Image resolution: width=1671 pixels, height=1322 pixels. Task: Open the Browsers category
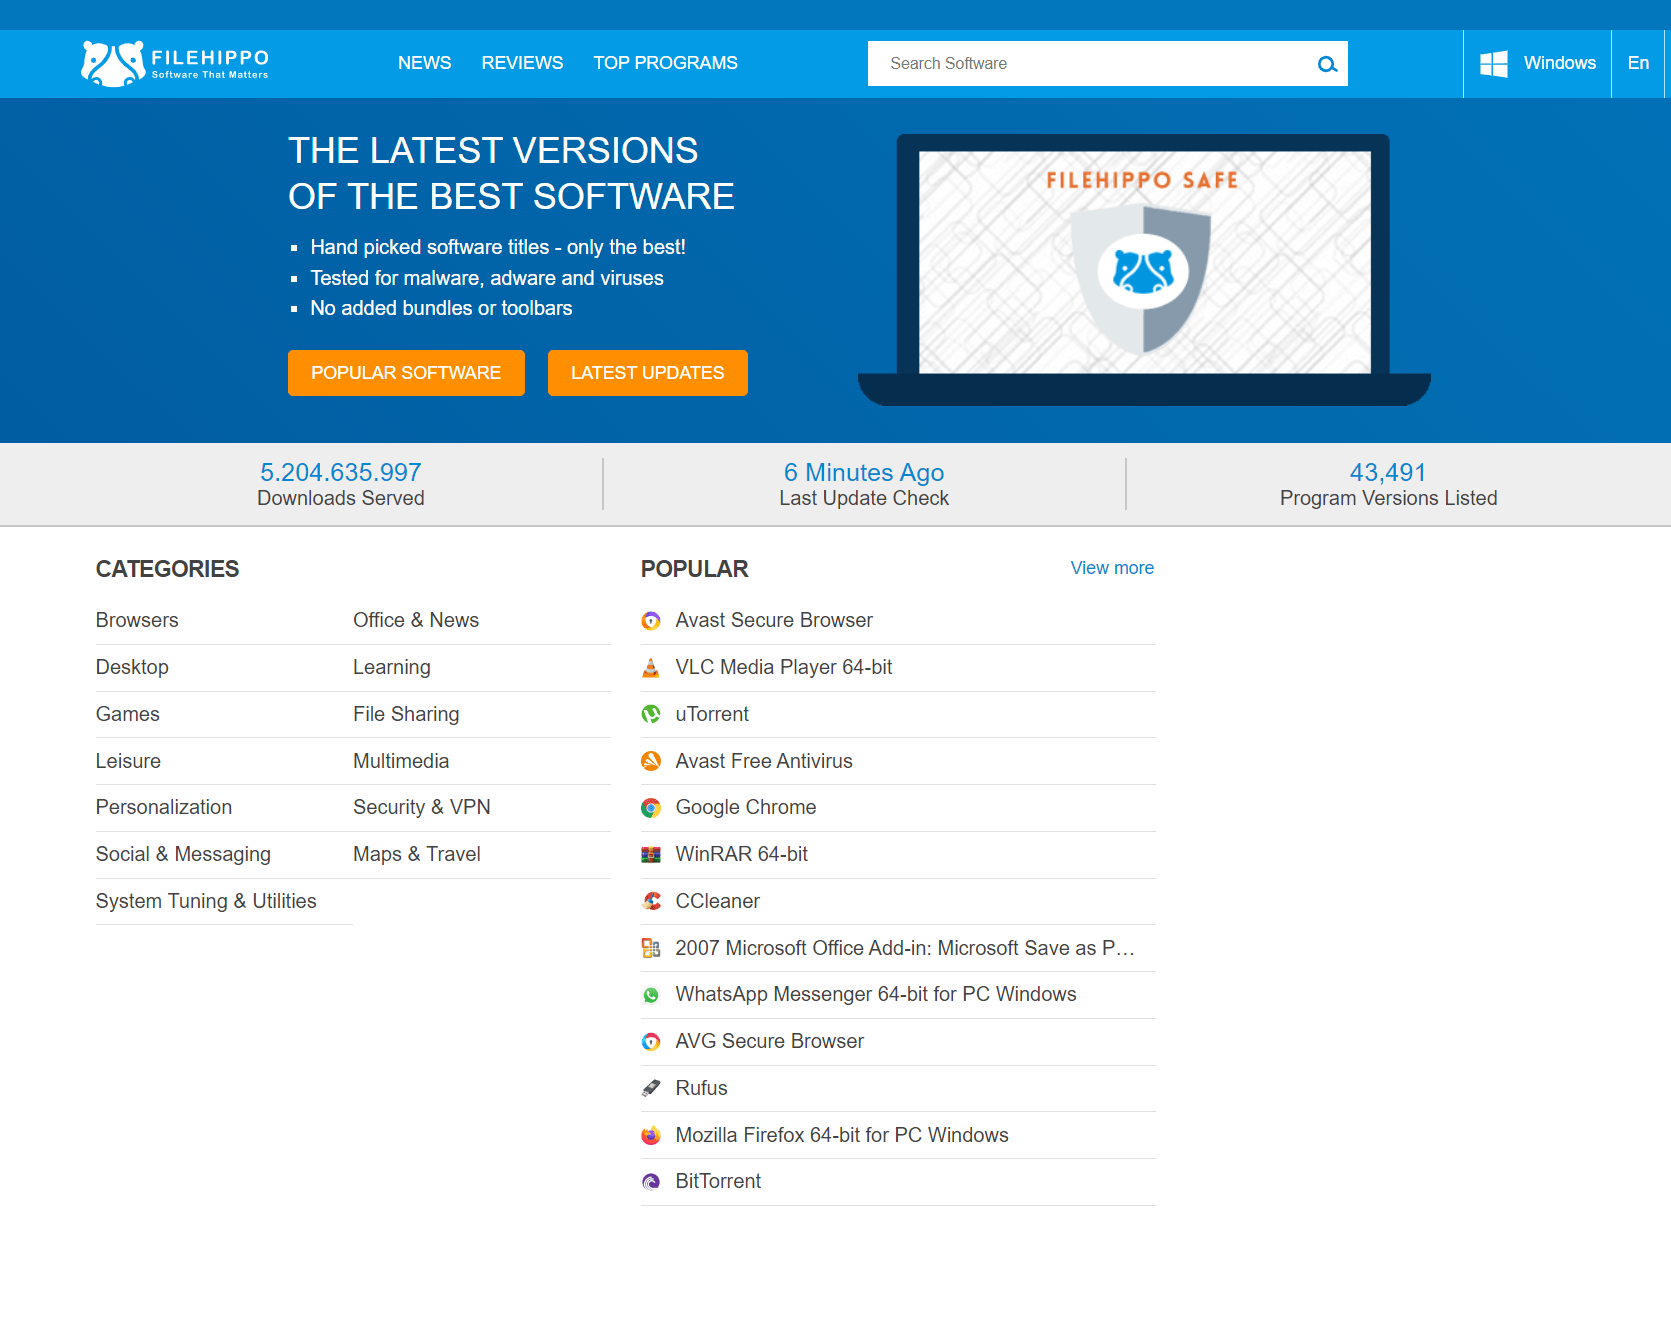pos(137,620)
